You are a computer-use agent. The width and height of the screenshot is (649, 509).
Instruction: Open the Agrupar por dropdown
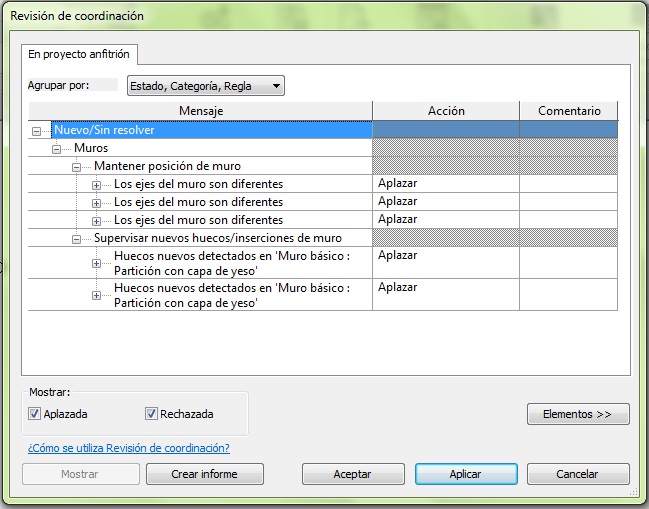click(205, 86)
